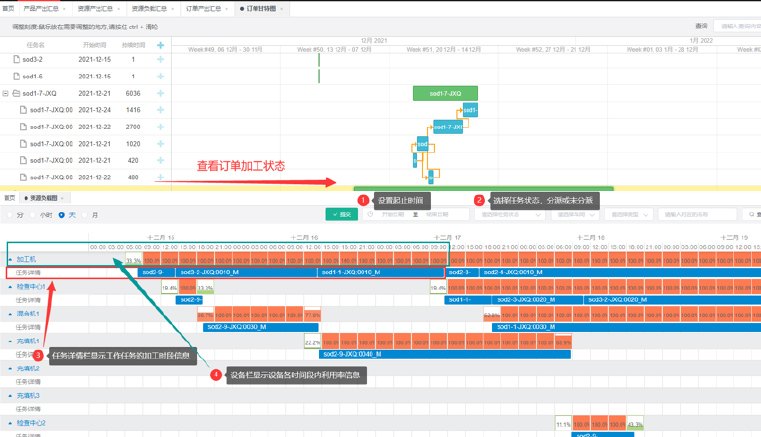This screenshot has width=761, height=437.
Task: Click the green sod1-7-JXQ Gantt bar
Action: pyautogui.click(x=445, y=93)
